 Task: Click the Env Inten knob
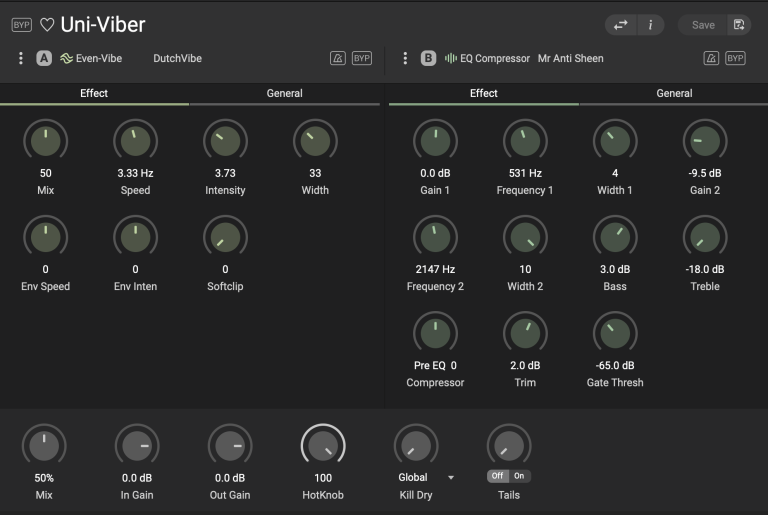136,237
